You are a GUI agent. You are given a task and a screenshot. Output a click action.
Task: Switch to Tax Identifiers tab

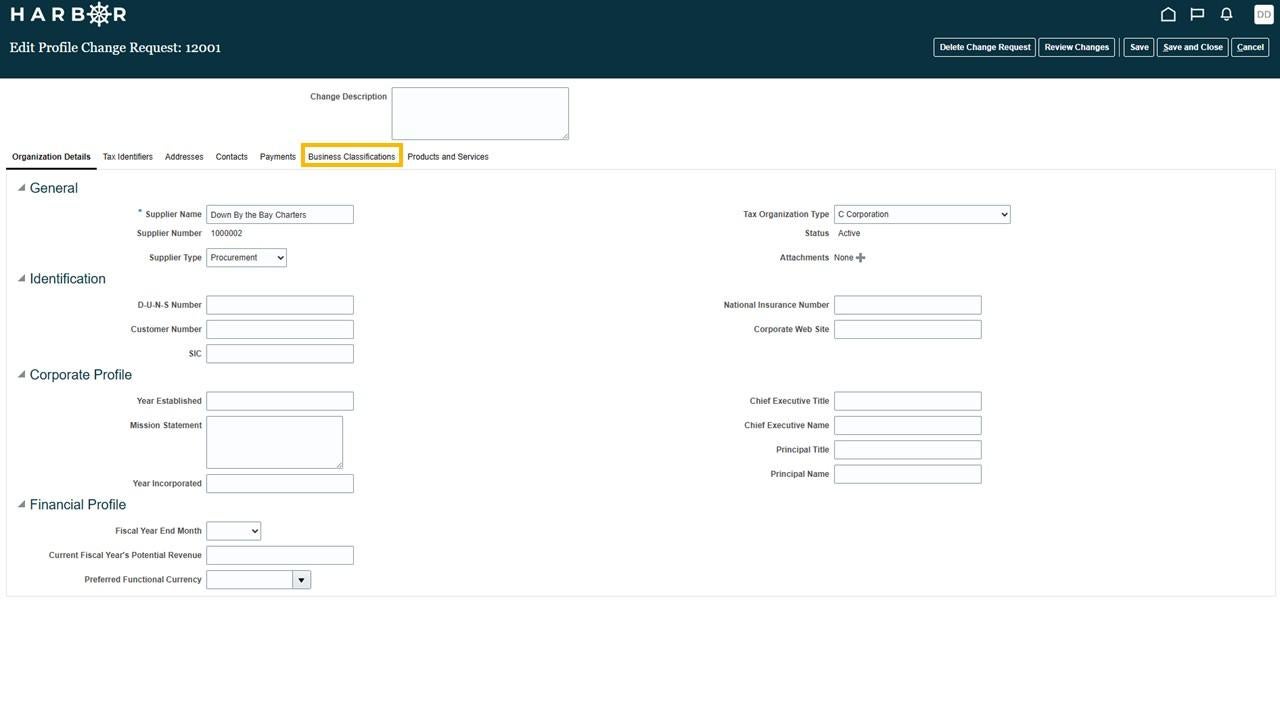point(128,157)
